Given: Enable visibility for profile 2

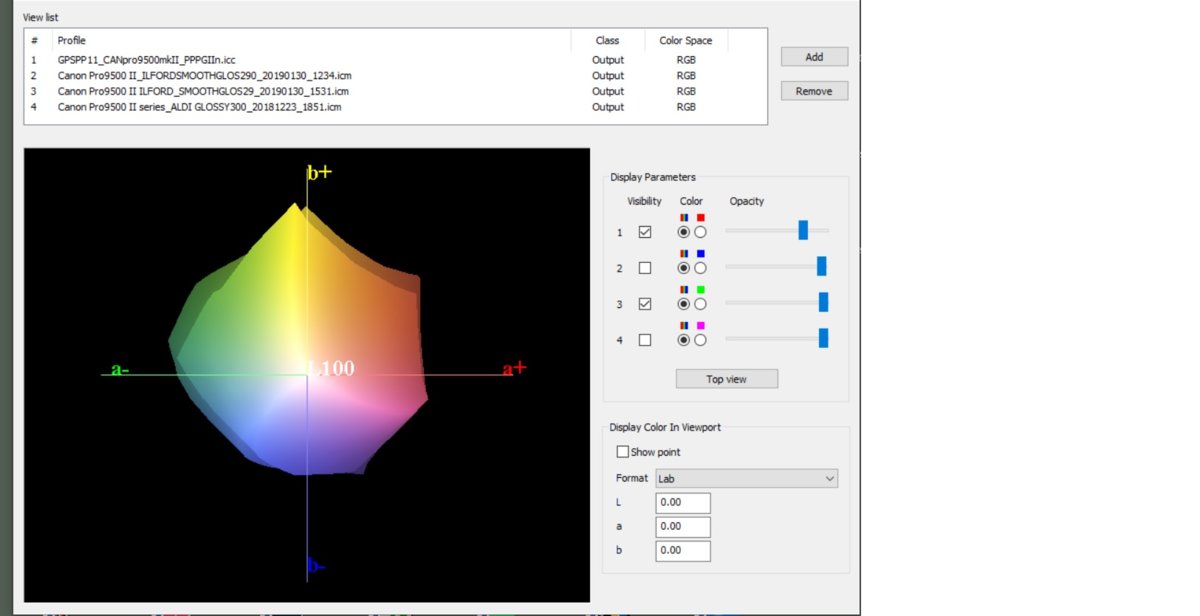Looking at the screenshot, I should click(644, 268).
